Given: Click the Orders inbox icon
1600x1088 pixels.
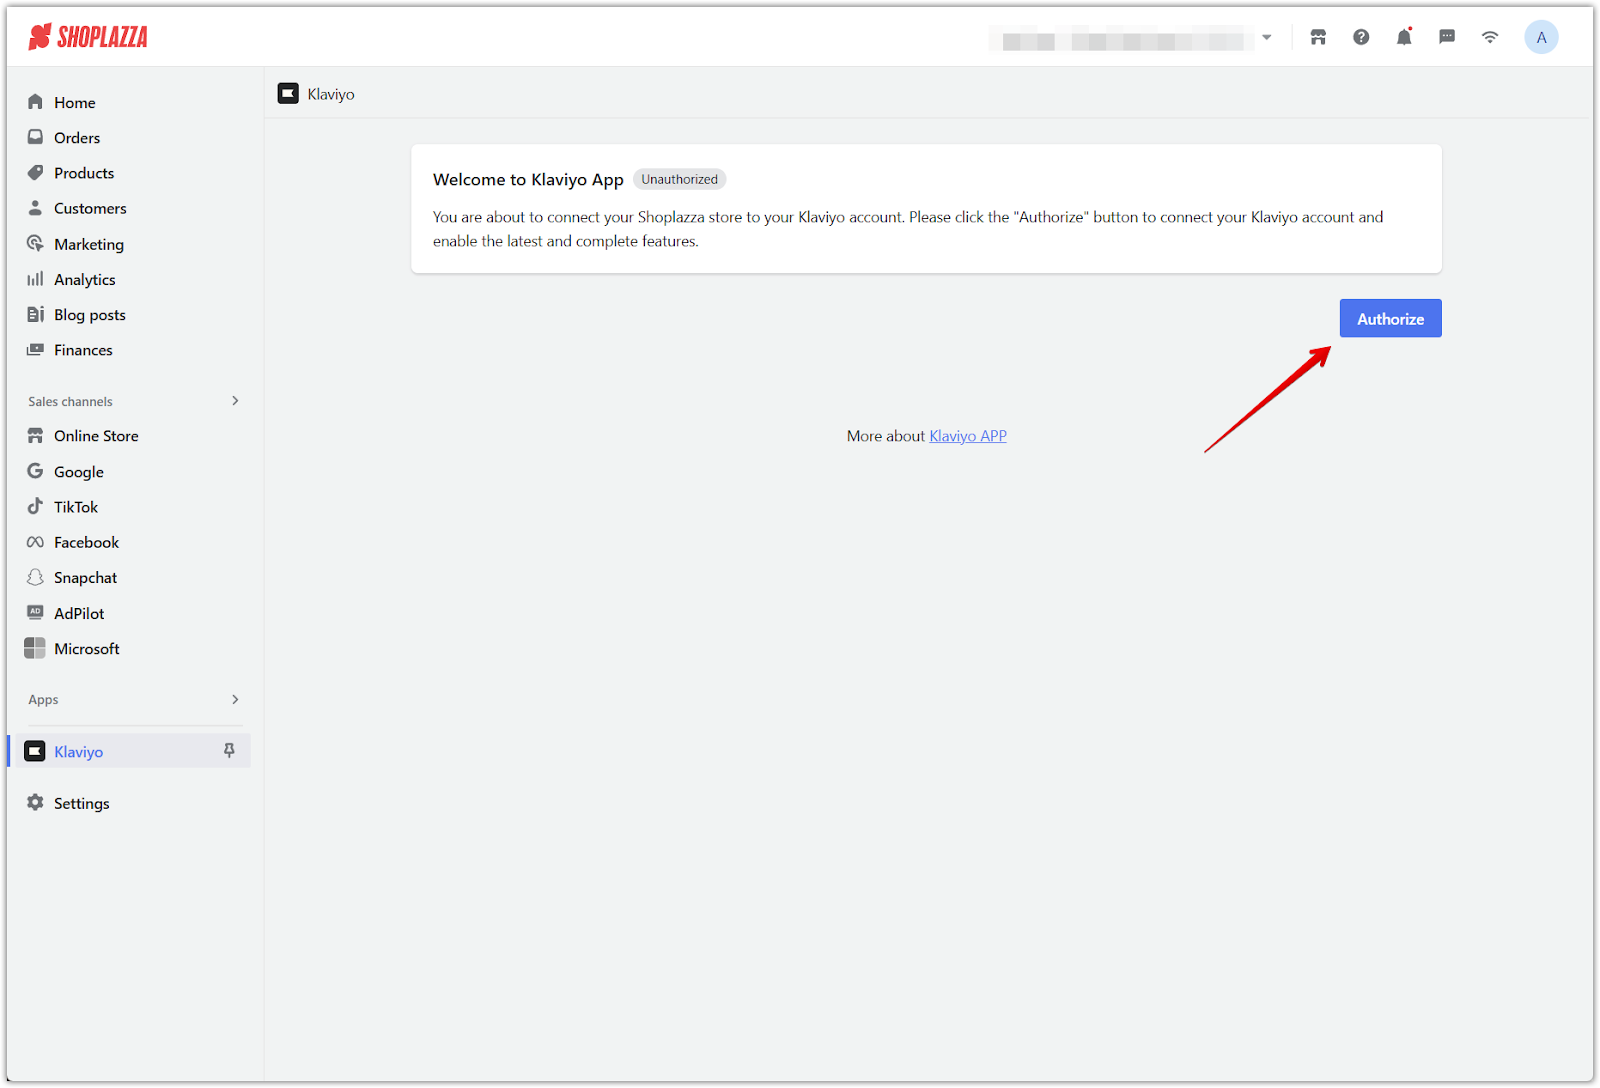Looking at the screenshot, I should (x=35, y=137).
